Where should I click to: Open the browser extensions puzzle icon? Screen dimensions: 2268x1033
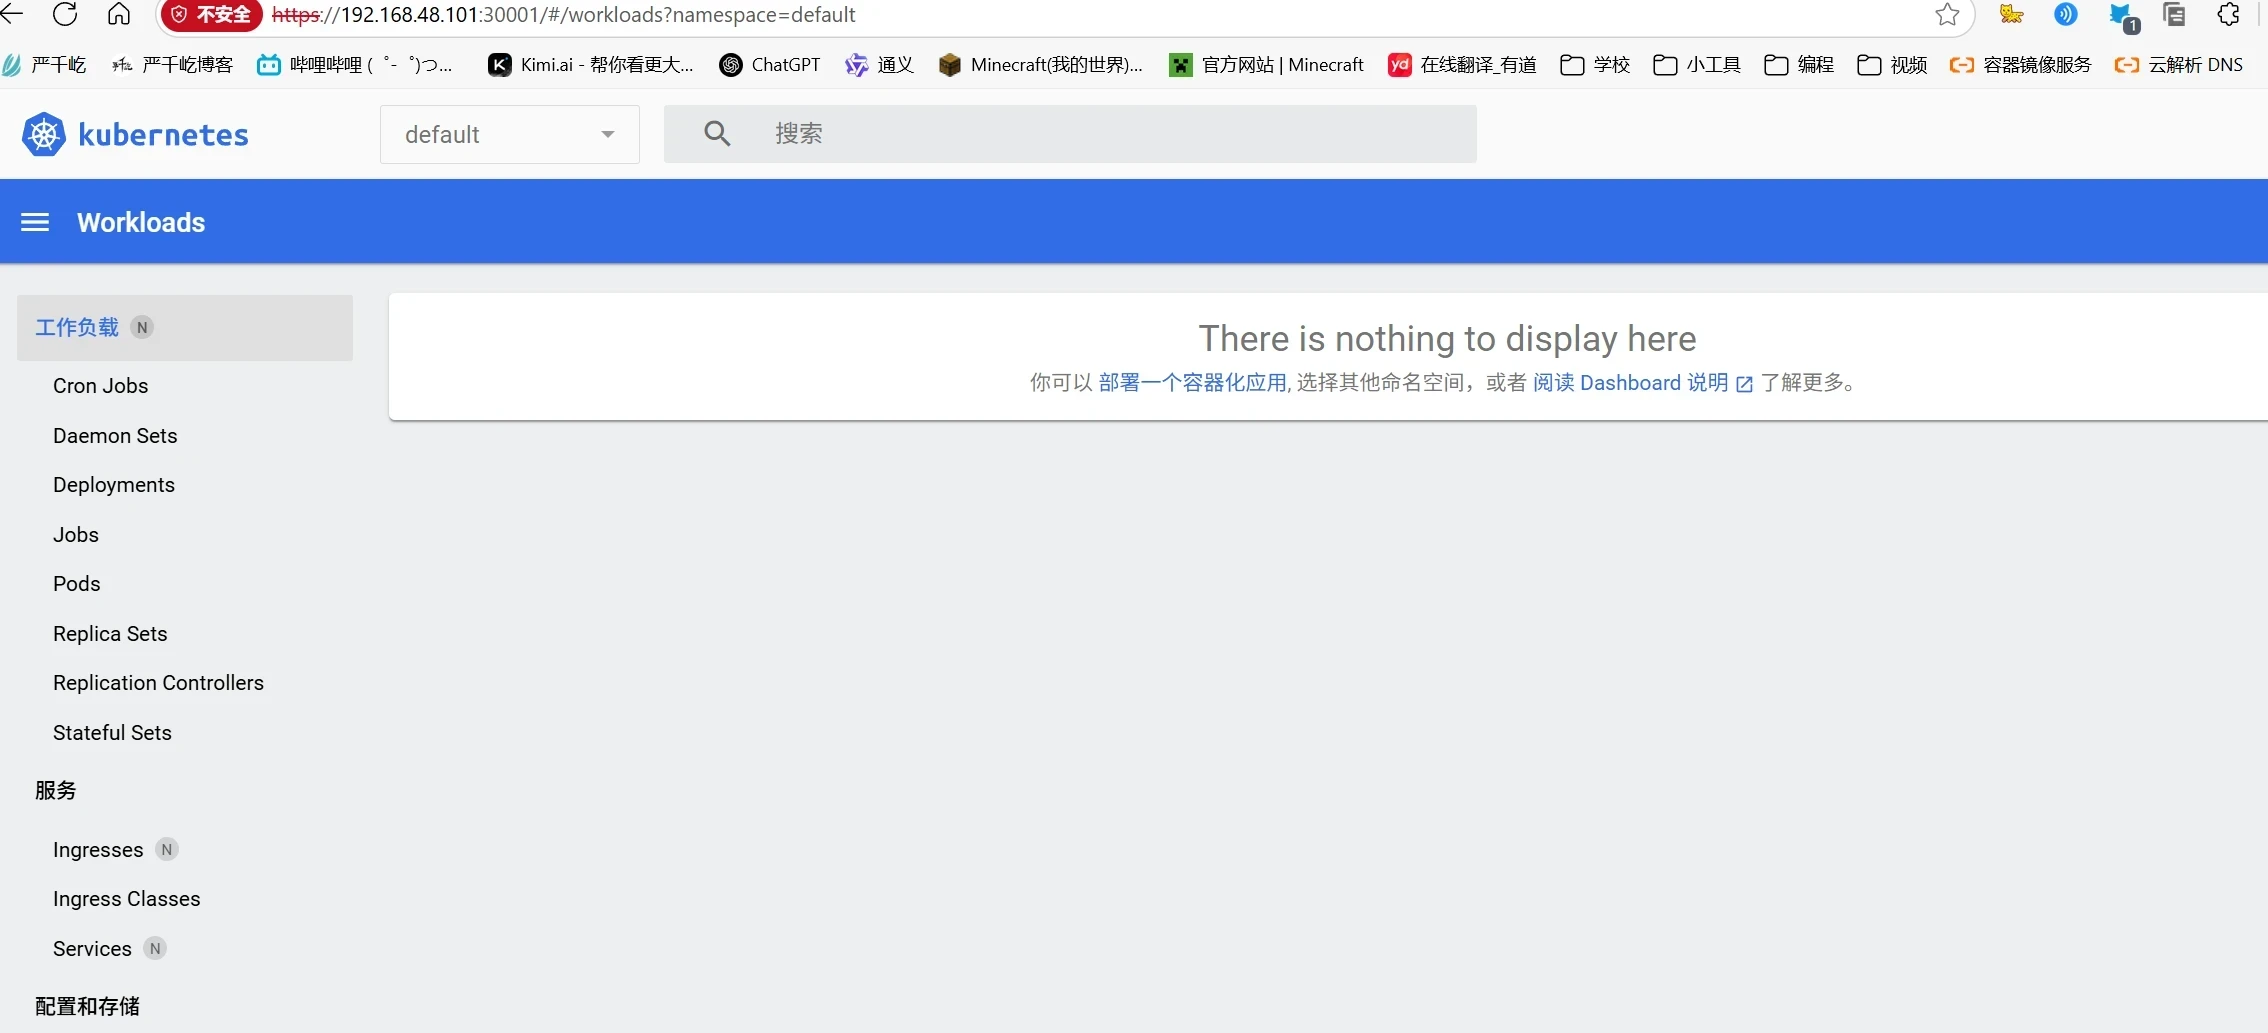pyautogui.click(x=2229, y=14)
